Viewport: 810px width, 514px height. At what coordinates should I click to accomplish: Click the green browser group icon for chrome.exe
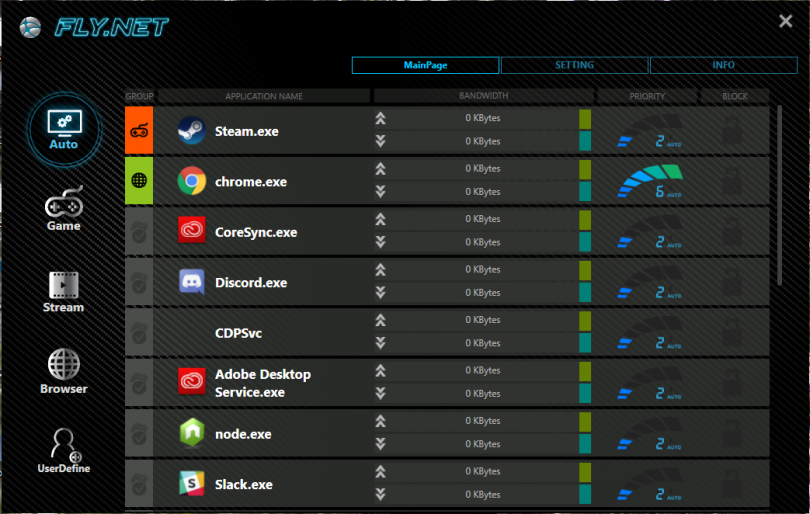point(139,181)
